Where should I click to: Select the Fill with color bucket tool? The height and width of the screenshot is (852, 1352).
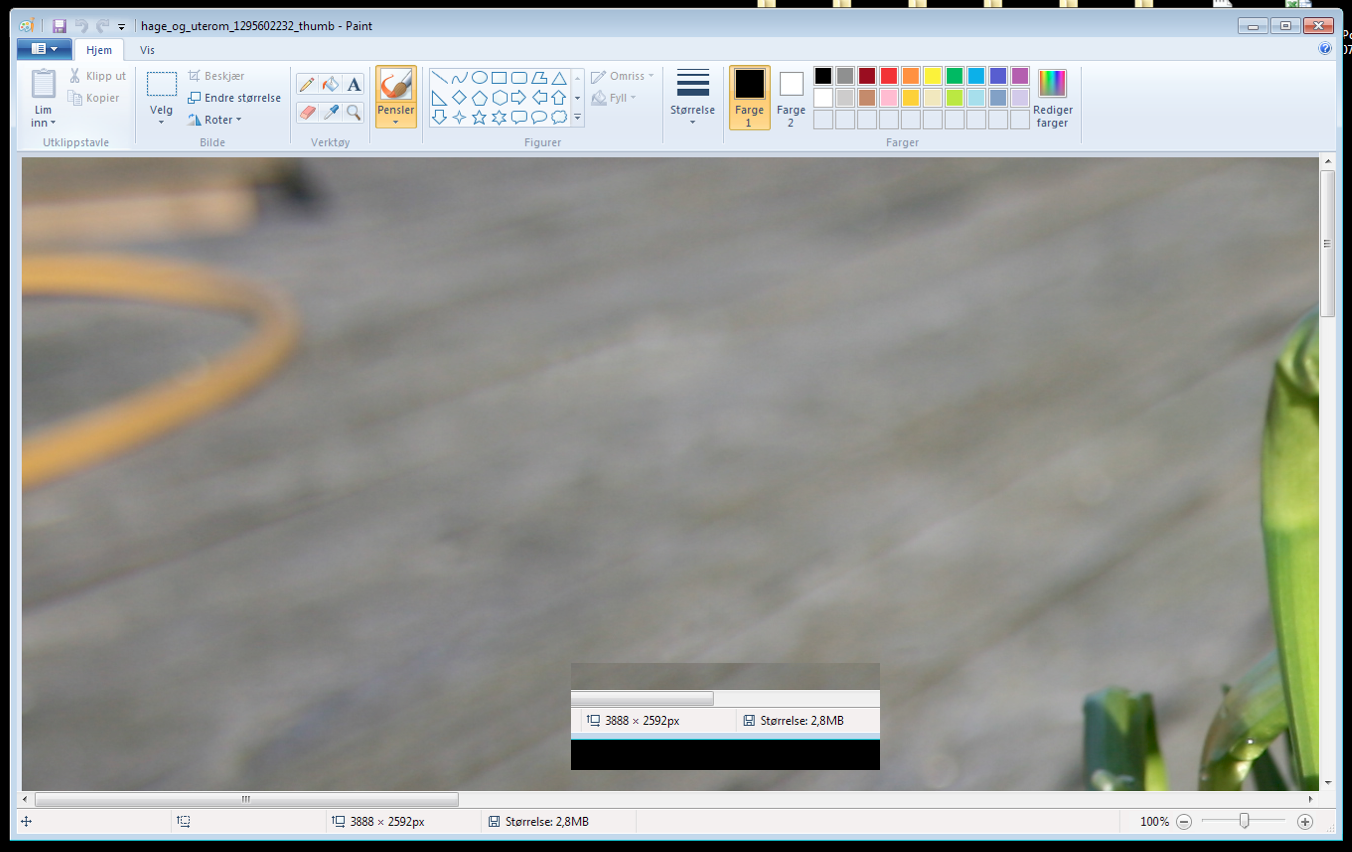coord(330,85)
